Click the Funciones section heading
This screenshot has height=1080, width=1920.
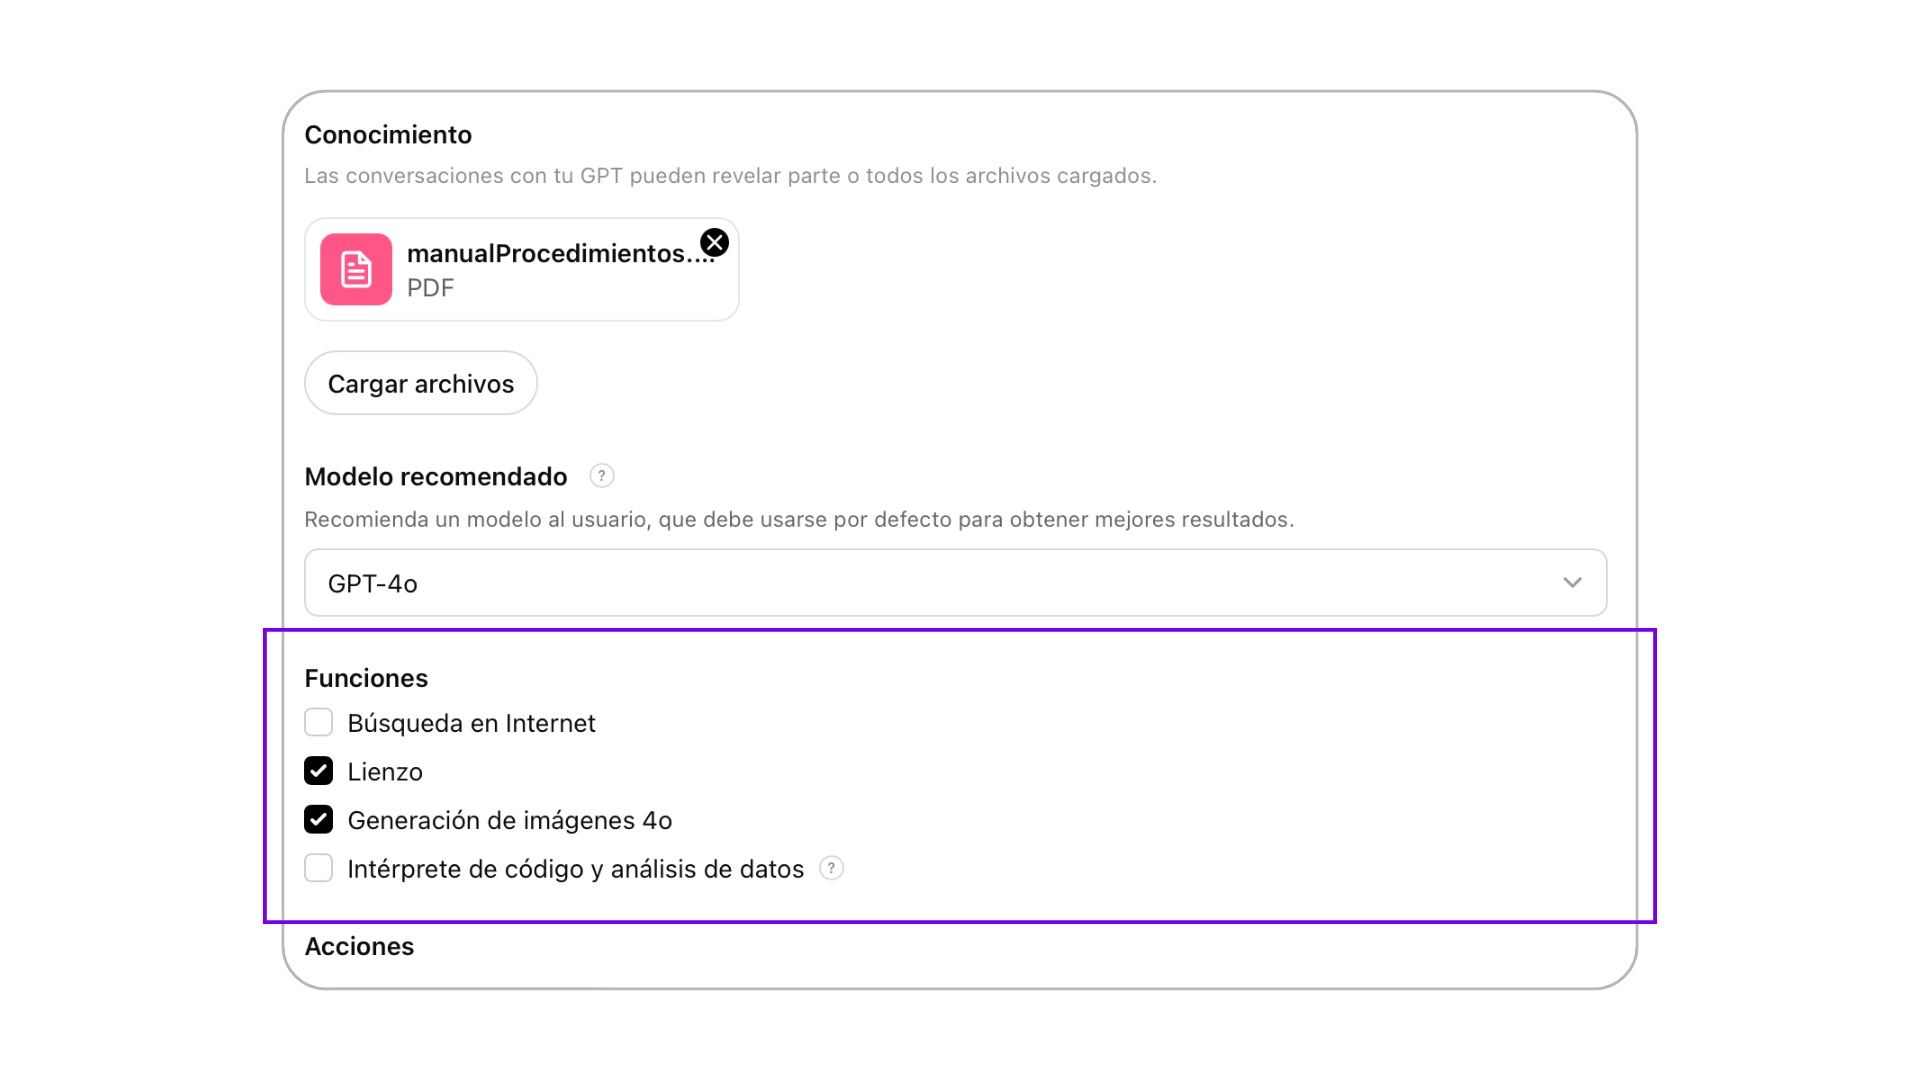(366, 678)
